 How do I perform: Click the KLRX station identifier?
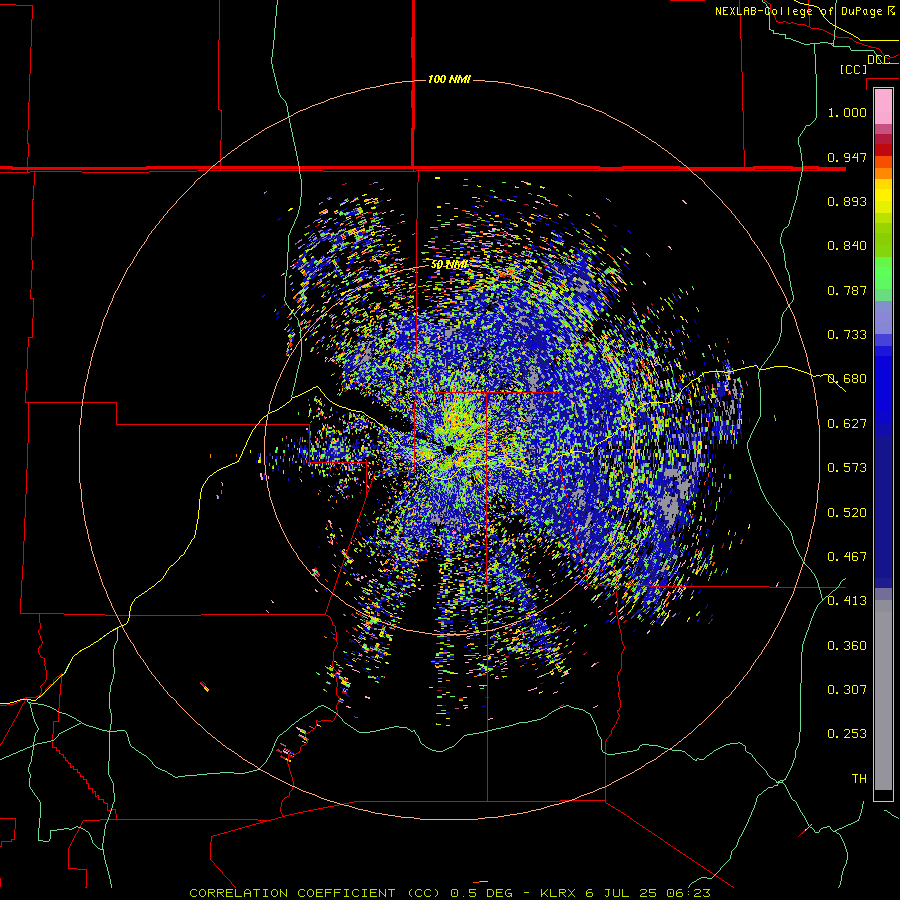(560, 893)
